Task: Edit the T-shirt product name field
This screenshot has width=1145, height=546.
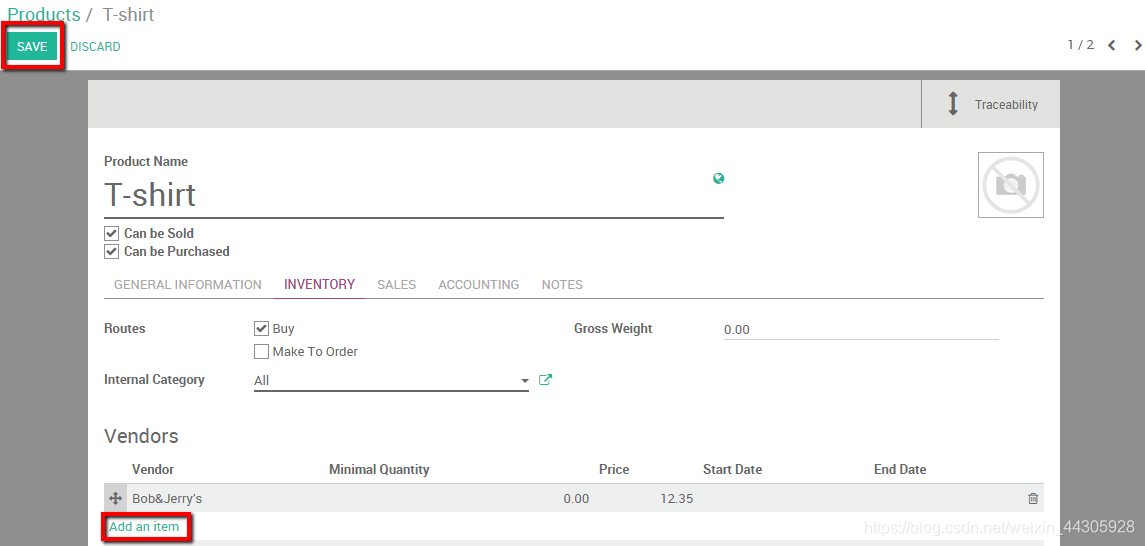Action: (x=413, y=195)
